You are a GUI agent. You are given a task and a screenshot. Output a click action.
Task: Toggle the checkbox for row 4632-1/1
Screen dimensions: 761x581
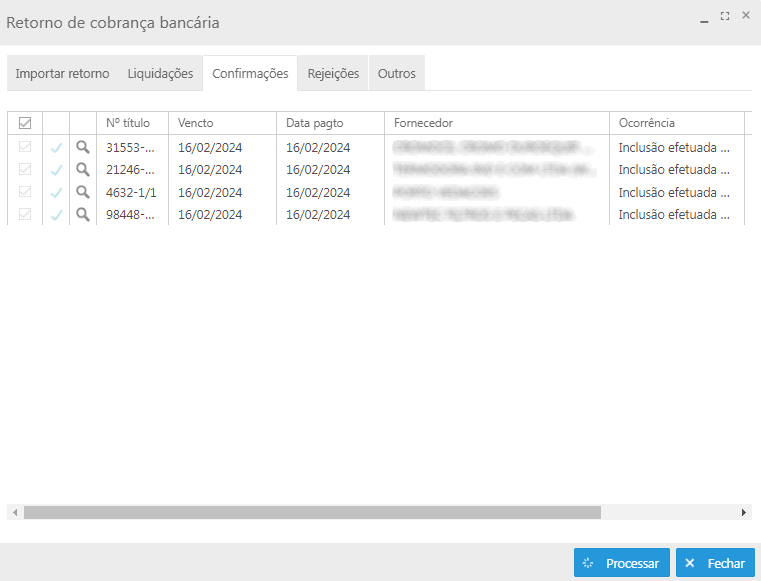[25, 192]
